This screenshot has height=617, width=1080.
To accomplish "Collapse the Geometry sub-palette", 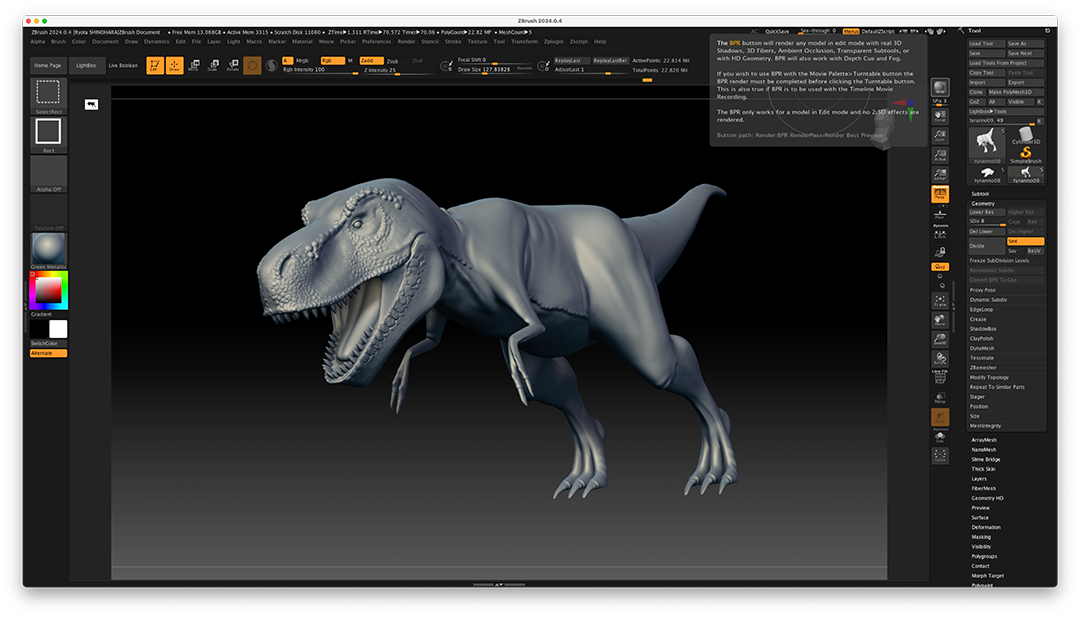I will [983, 203].
